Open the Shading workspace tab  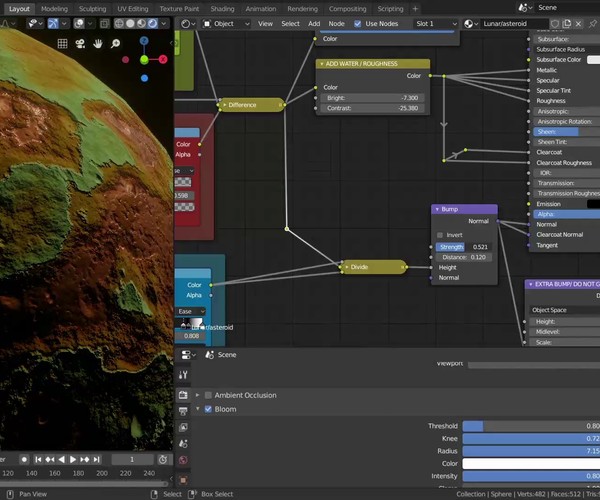222,8
